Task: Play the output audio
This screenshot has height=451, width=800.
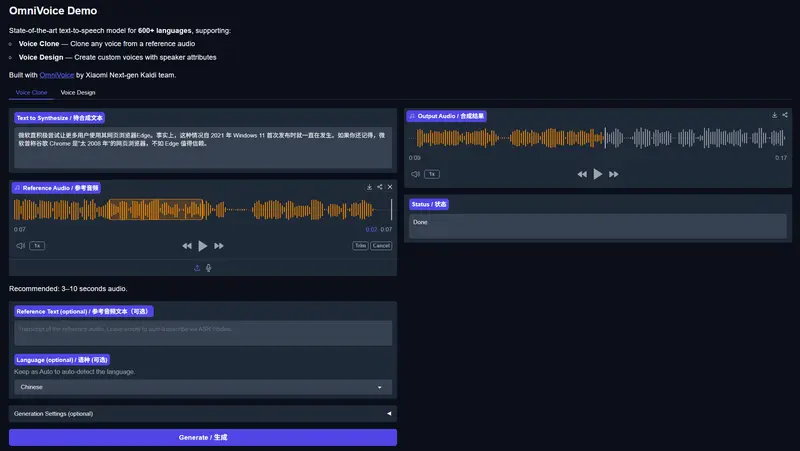Action: 597,174
